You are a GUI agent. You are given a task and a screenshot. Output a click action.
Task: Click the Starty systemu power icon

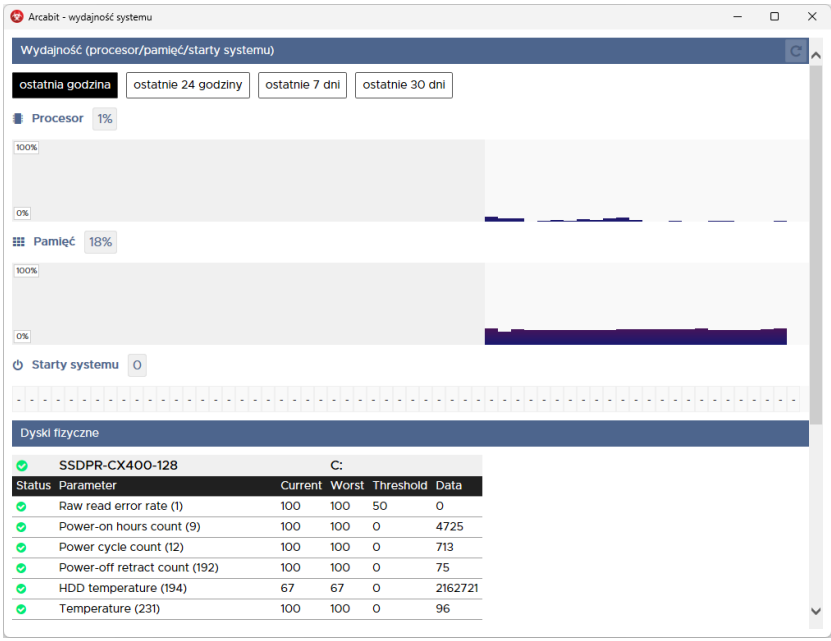click(x=18, y=365)
